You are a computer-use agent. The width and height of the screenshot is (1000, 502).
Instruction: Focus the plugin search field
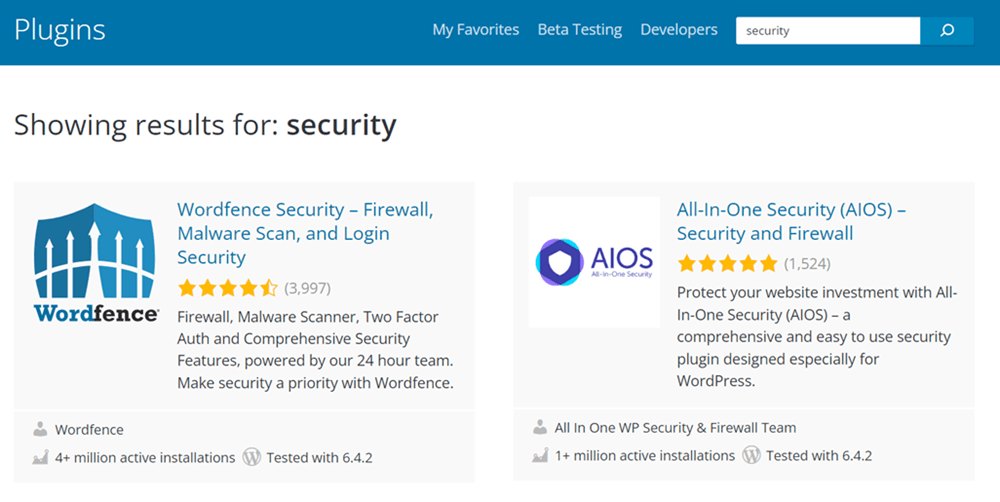pos(827,30)
